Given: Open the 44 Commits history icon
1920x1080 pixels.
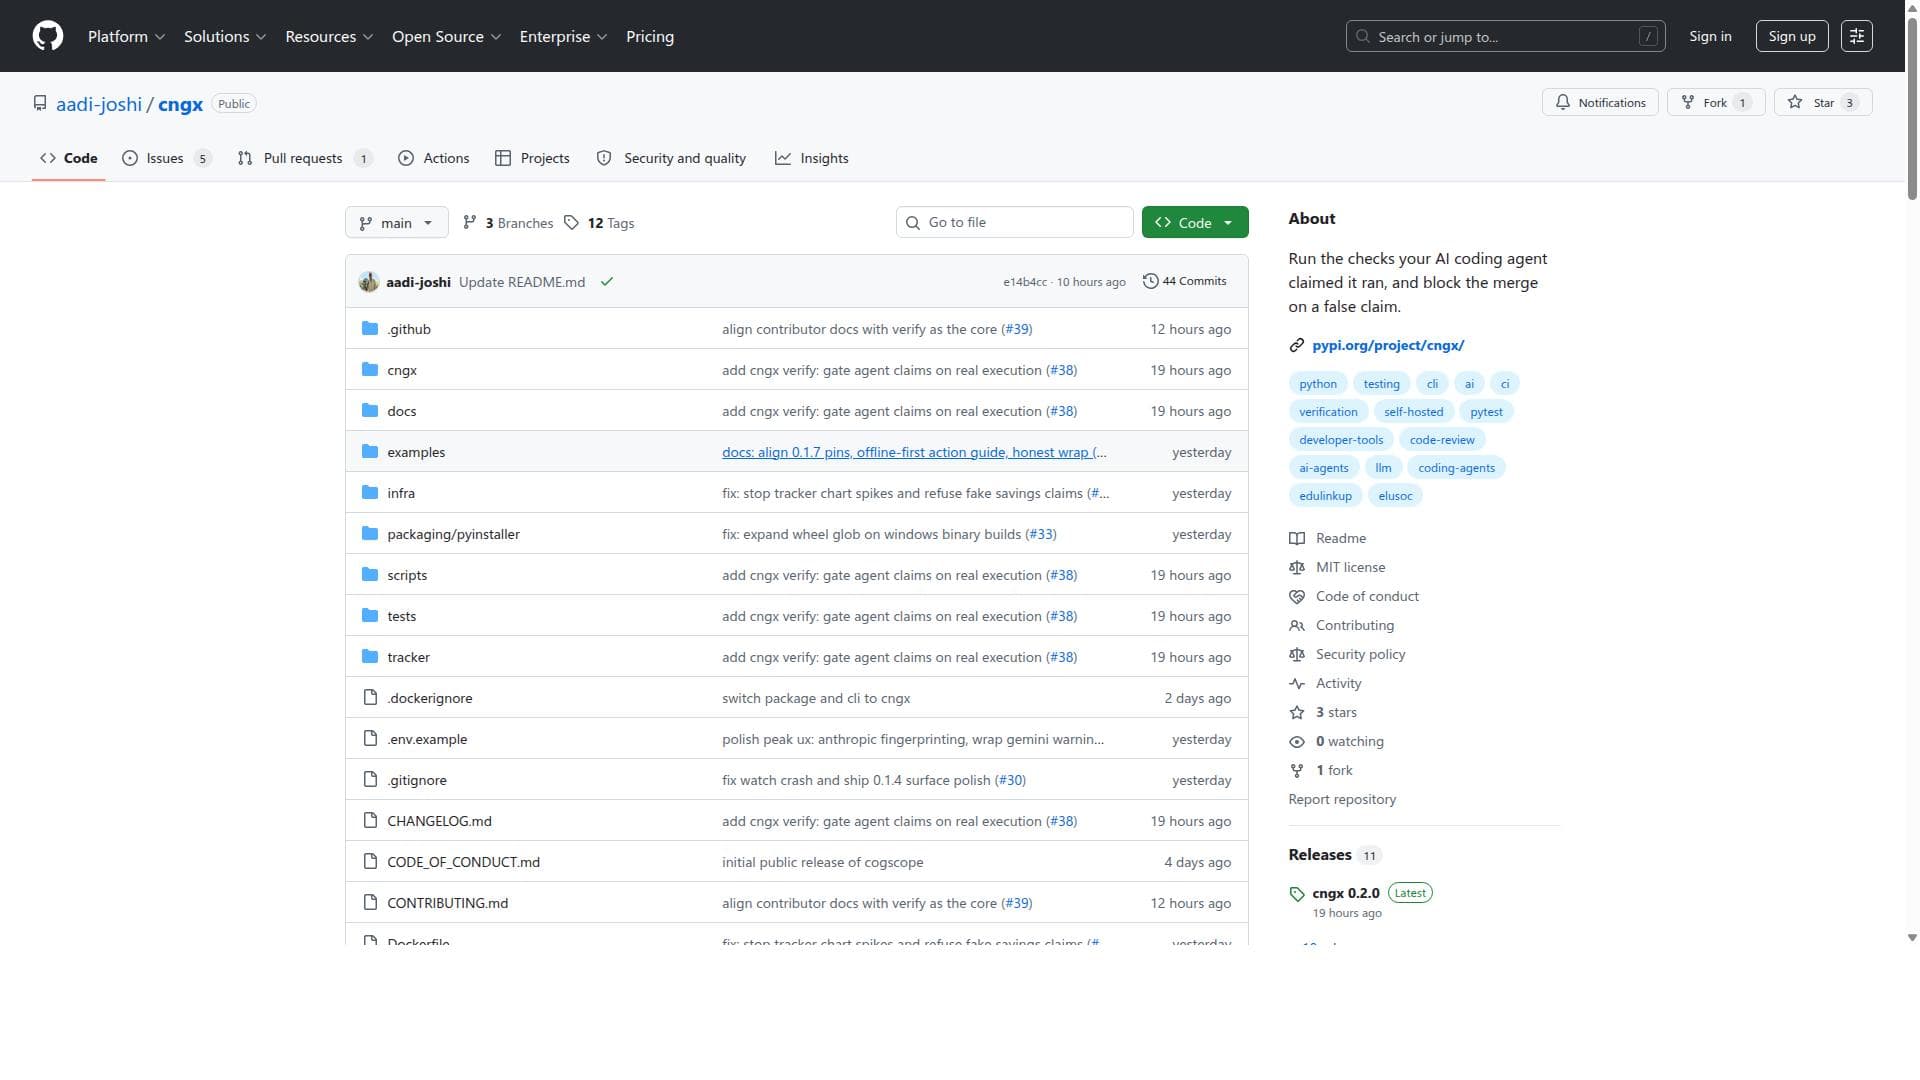Looking at the screenshot, I should click(x=1150, y=281).
